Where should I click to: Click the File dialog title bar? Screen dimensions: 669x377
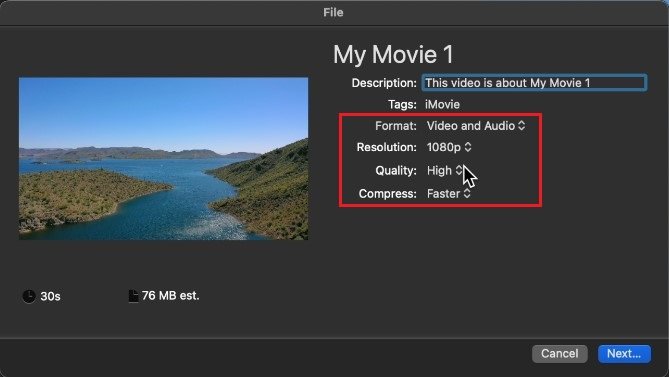334,13
